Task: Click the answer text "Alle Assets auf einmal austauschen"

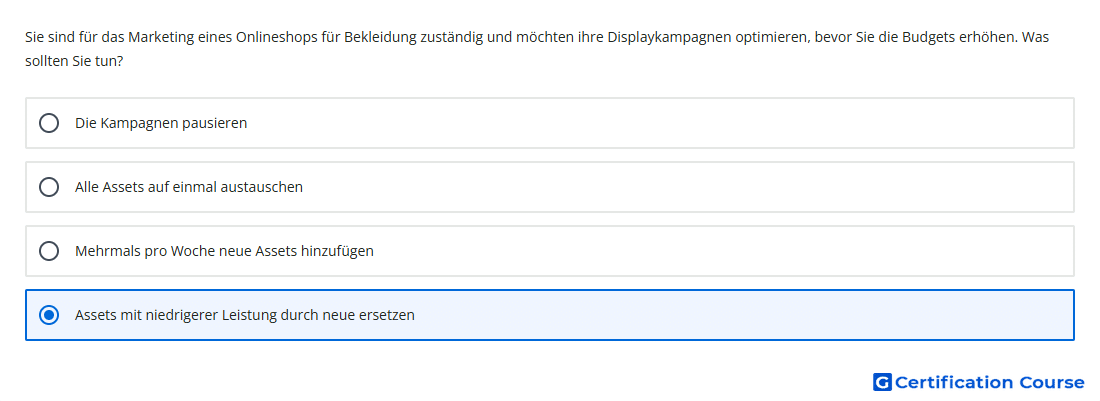Action: point(189,187)
